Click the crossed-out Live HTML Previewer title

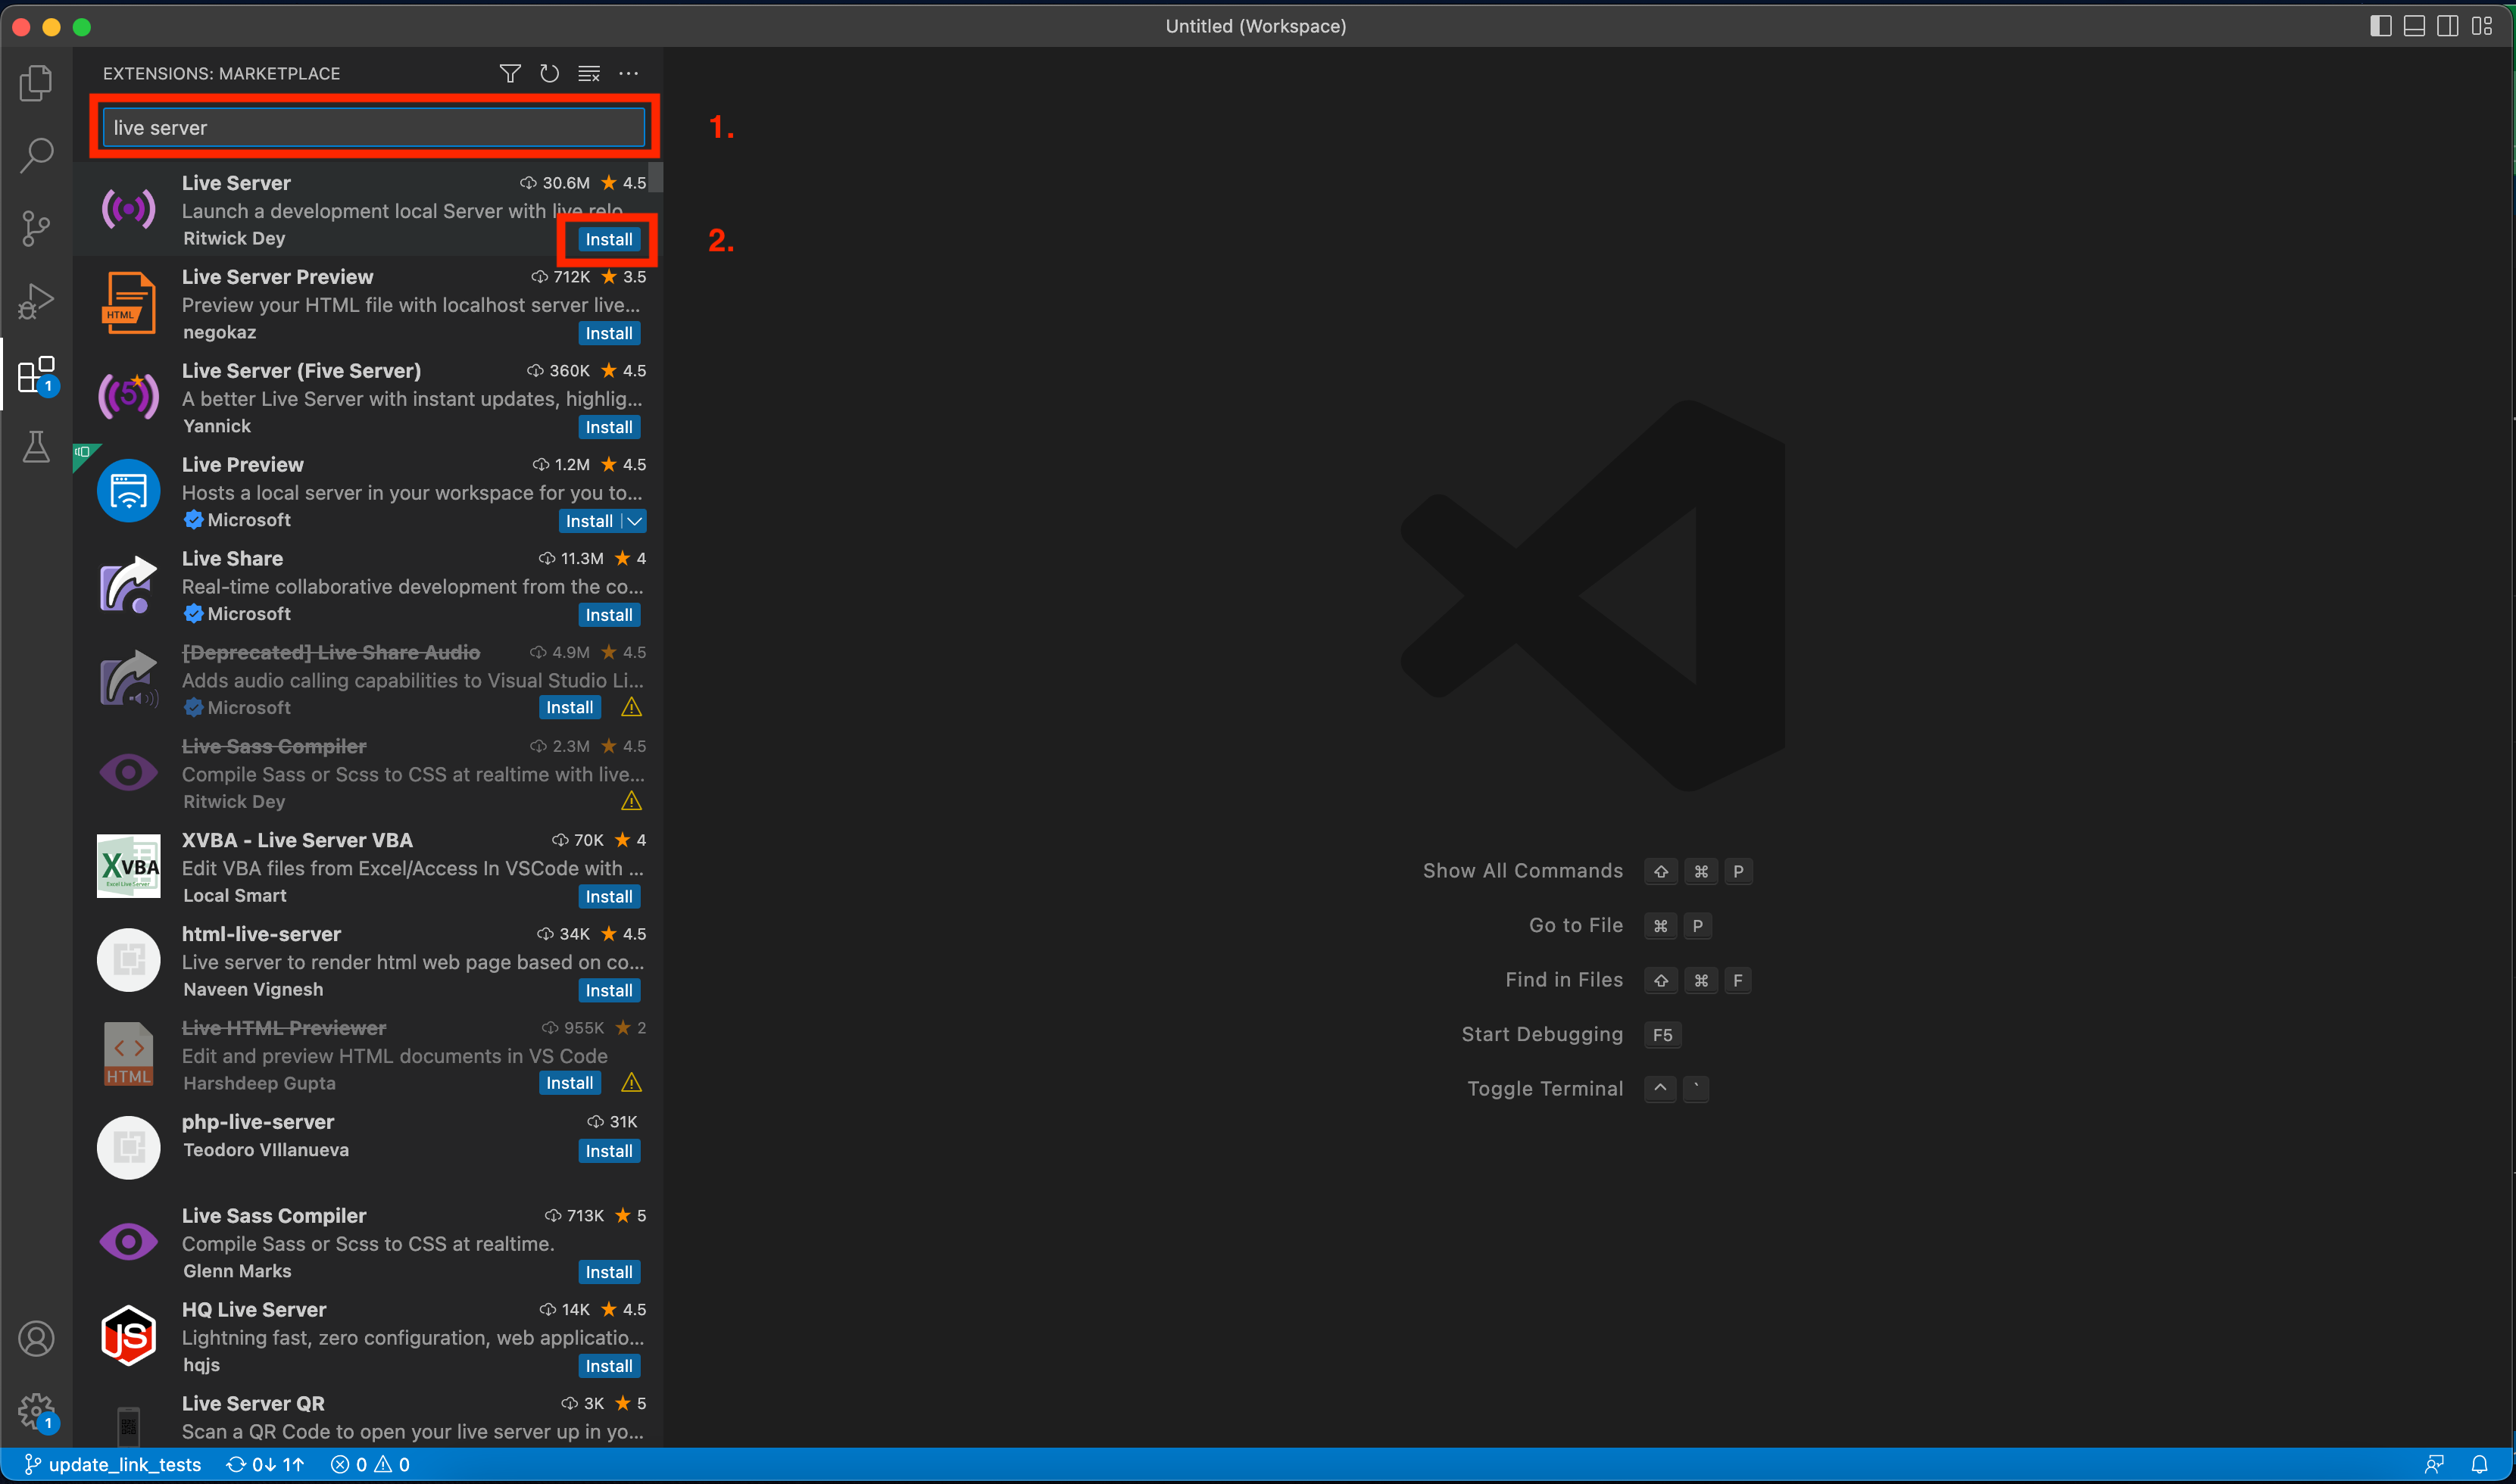tap(284, 1028)
